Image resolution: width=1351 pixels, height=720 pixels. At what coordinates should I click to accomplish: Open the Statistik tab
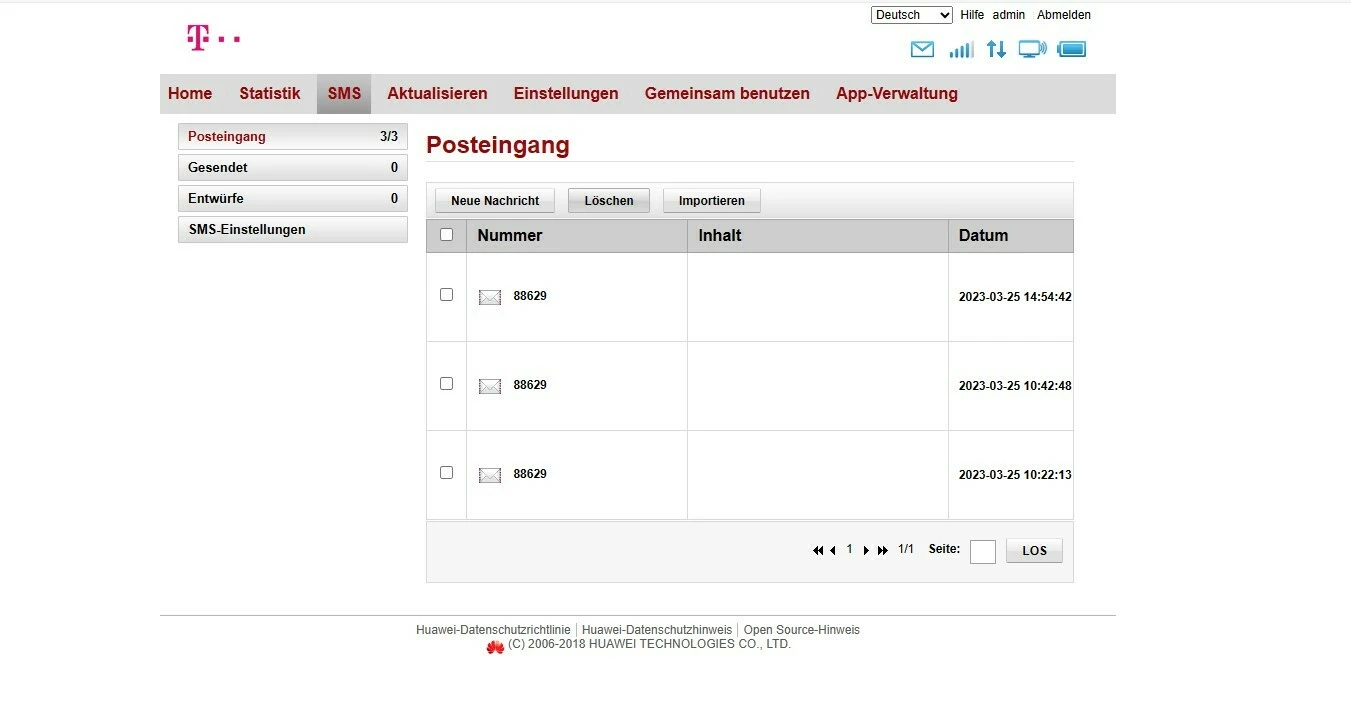[270, 94]
